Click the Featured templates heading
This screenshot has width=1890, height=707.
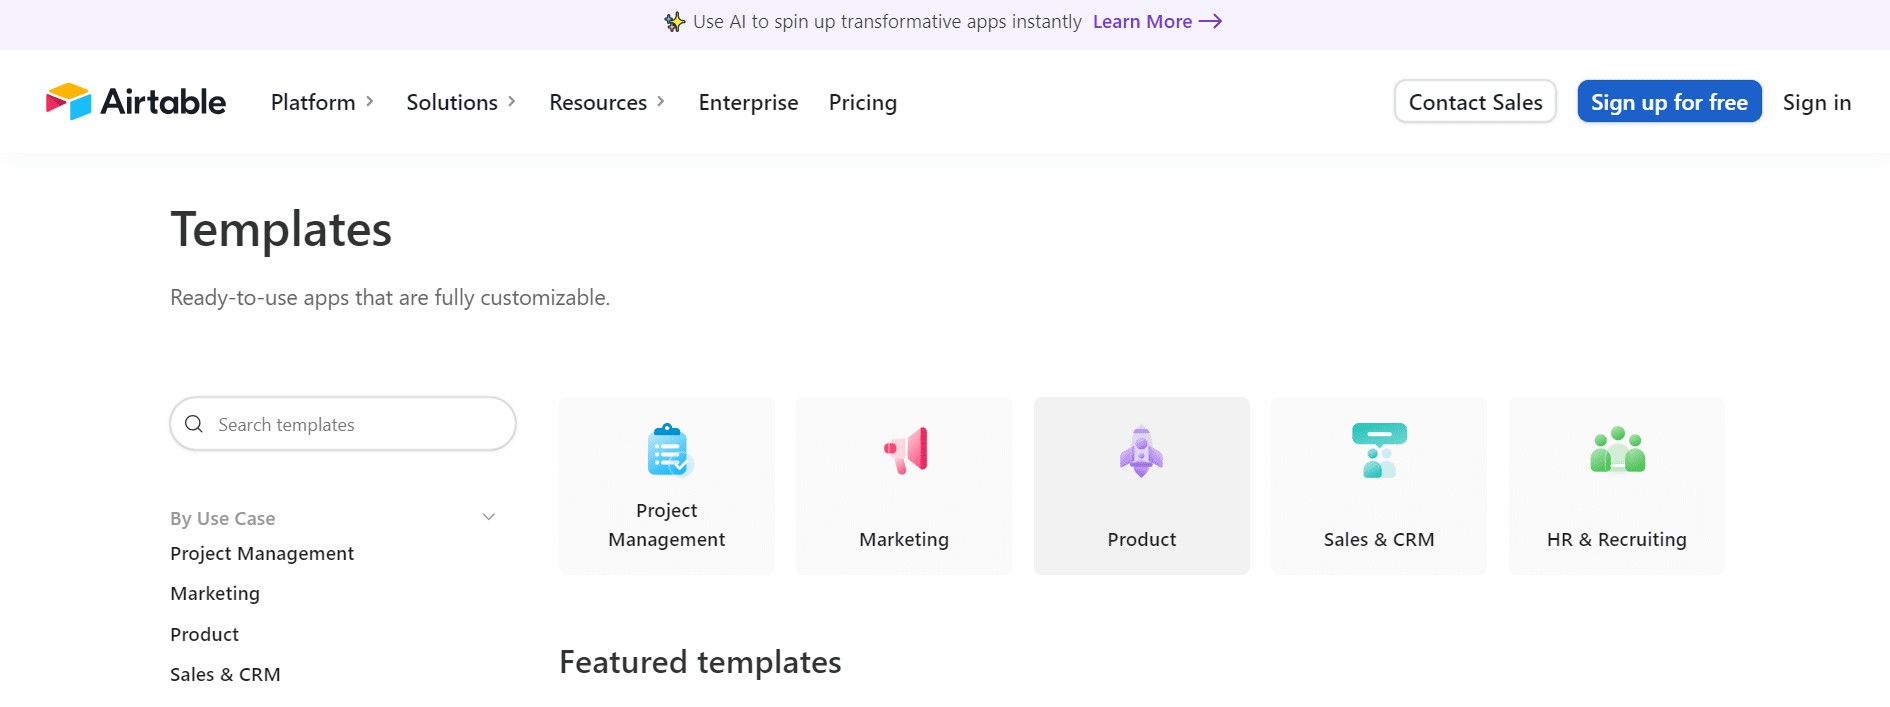tap(700, 662)
